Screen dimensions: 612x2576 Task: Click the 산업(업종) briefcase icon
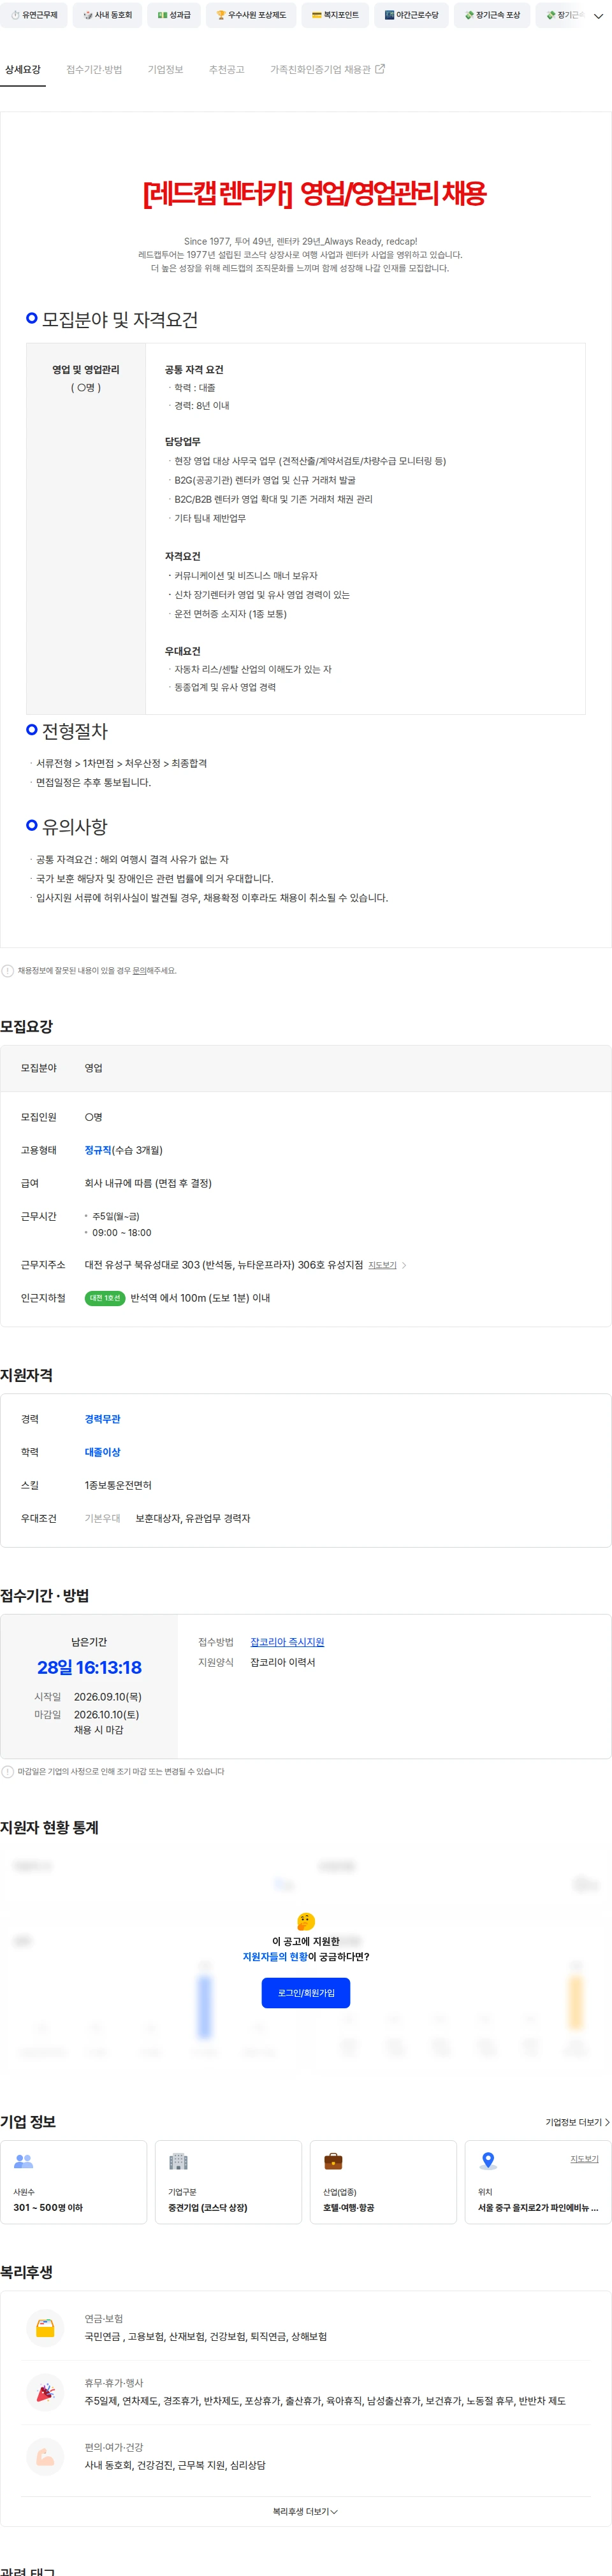[x=333, y=2161]
